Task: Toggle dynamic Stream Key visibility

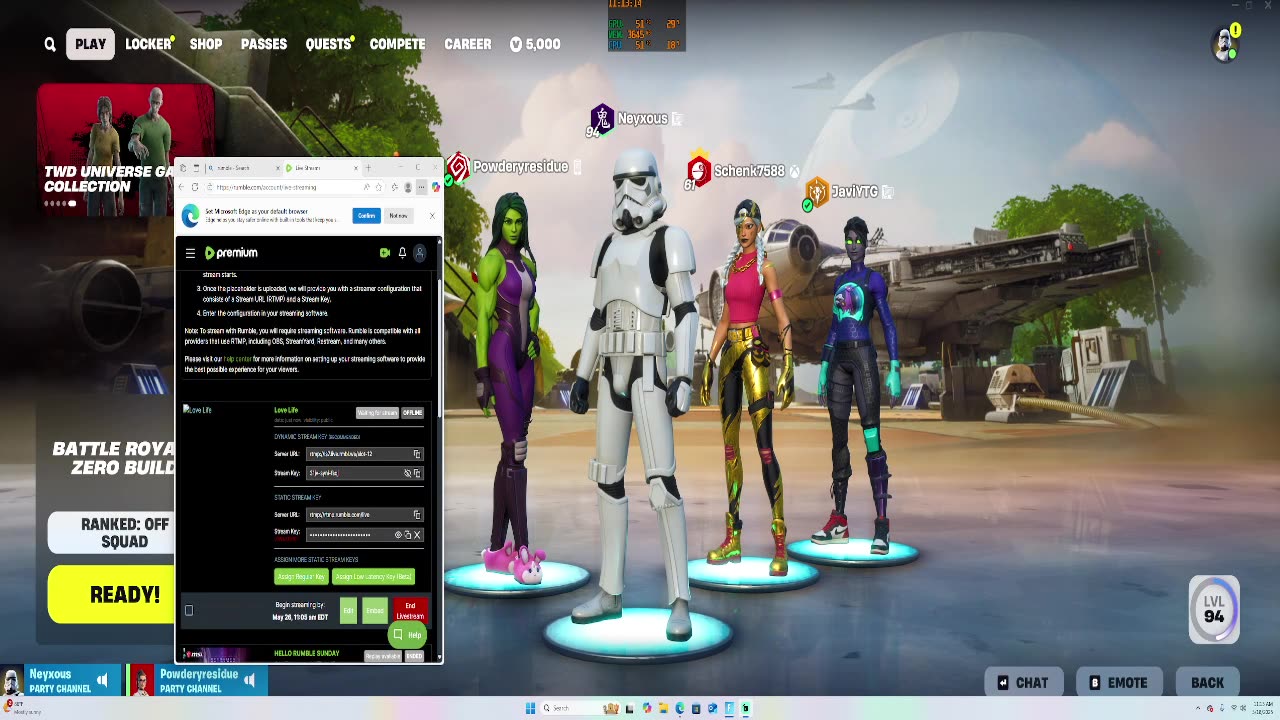Action: coord(407,473)
